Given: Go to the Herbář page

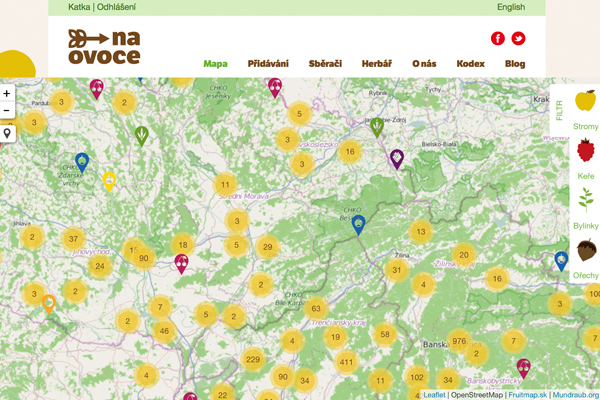Looking at the screenshot, I should click(375, 63).
